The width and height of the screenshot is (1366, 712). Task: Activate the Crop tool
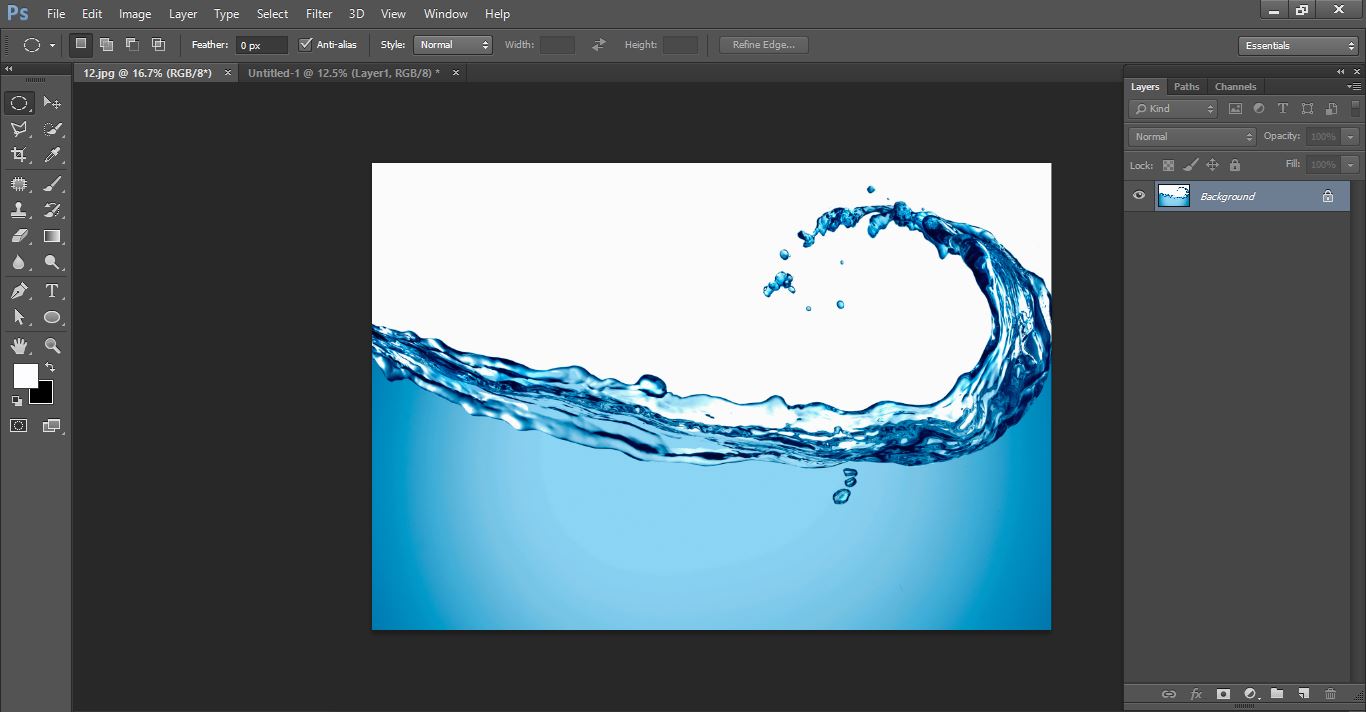point(18,155)
